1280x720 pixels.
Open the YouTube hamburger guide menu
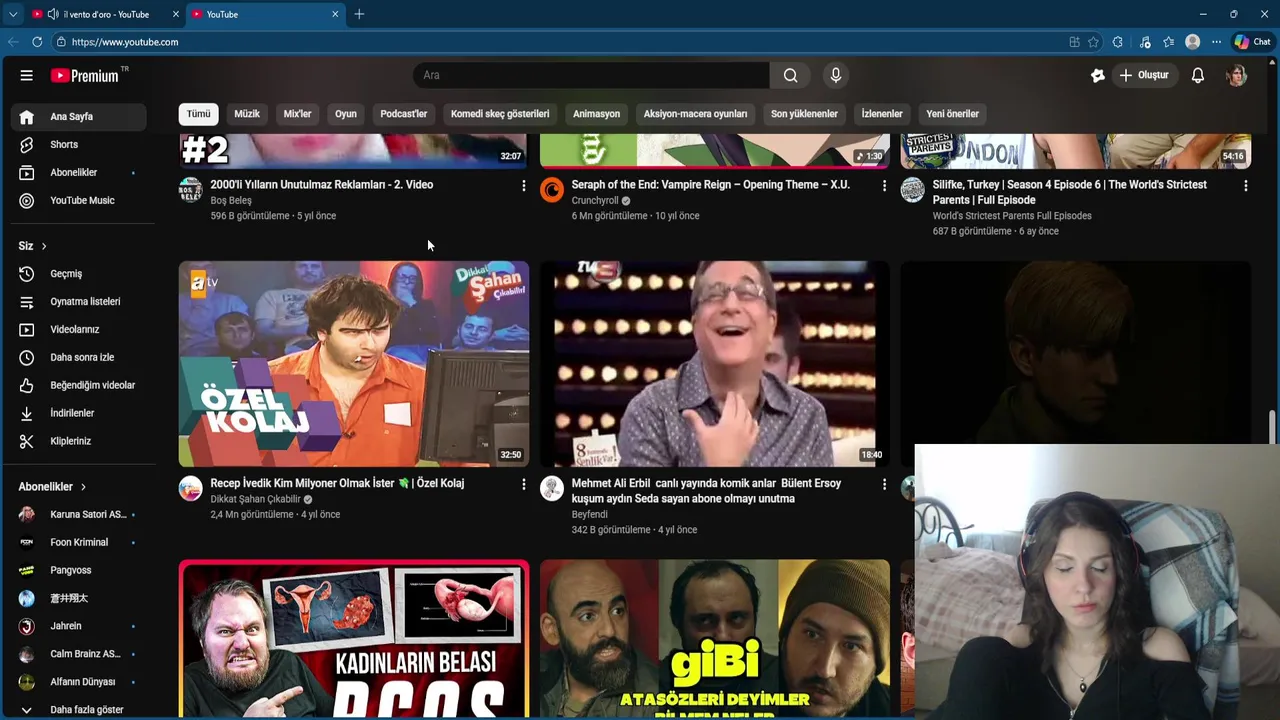coord(27,75)
